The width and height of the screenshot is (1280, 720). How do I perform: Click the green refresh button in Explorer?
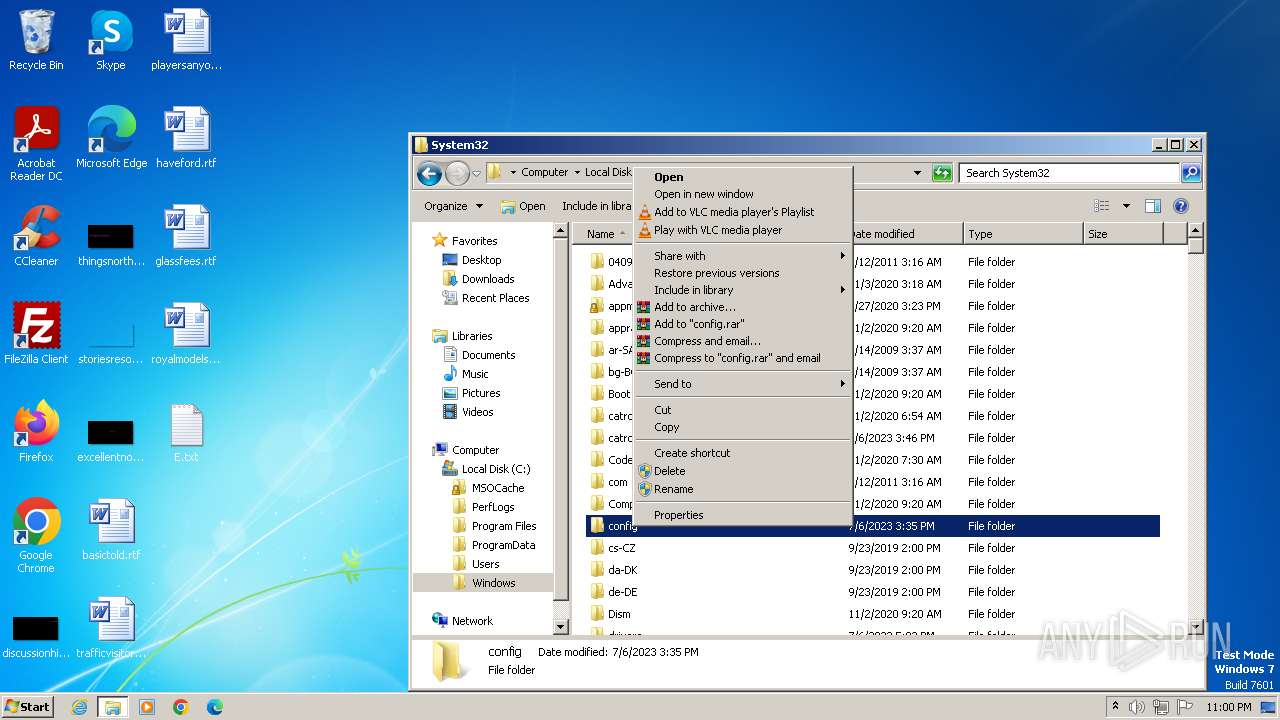[x=942, y=173]
